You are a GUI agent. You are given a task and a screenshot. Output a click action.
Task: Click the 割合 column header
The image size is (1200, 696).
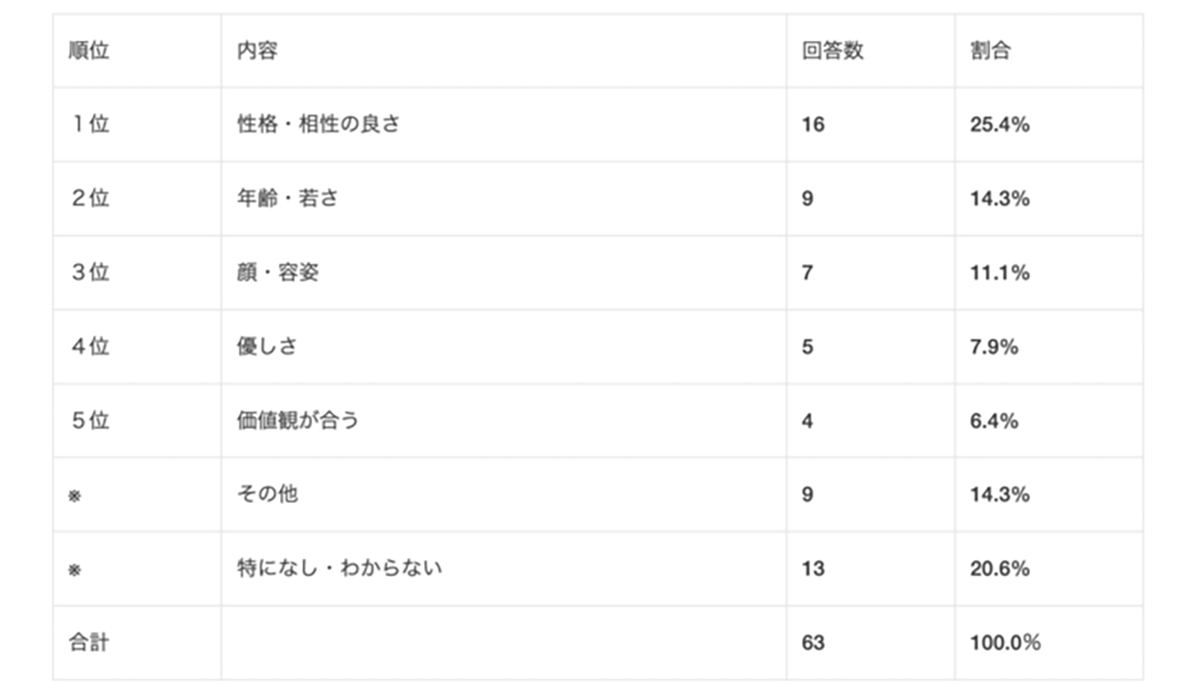[x=990, y=51]
